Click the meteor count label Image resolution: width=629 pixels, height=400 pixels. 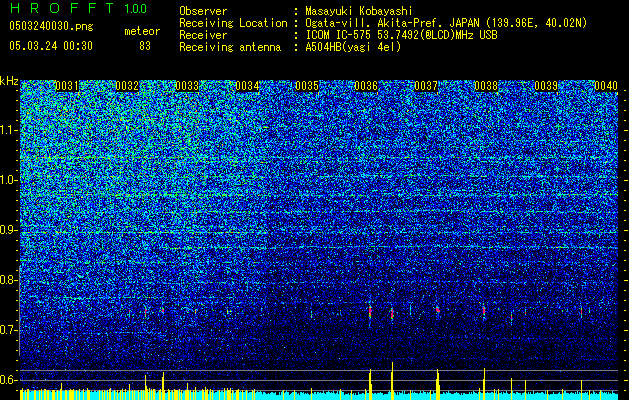[x=142, y=31]
